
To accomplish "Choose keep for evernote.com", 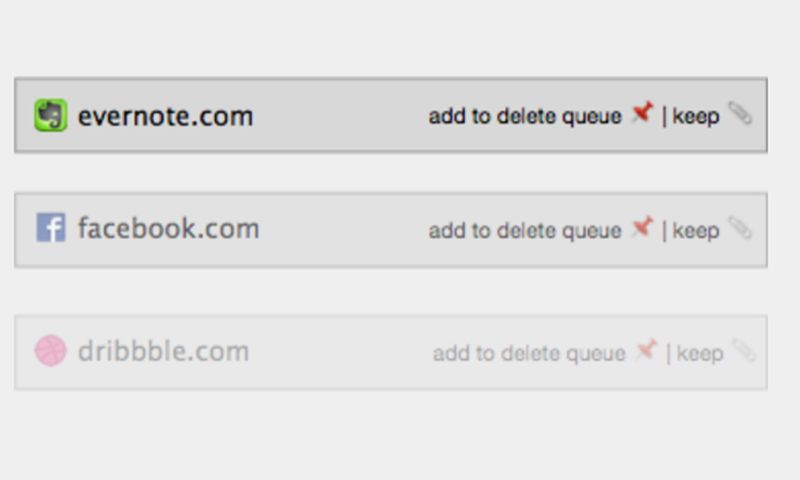I will coord(695,116).
